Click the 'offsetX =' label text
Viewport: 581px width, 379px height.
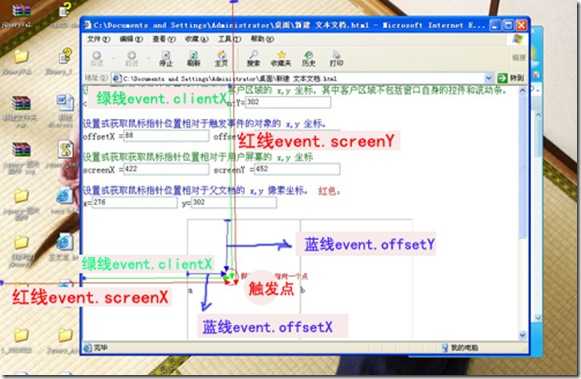click(103, 137)
